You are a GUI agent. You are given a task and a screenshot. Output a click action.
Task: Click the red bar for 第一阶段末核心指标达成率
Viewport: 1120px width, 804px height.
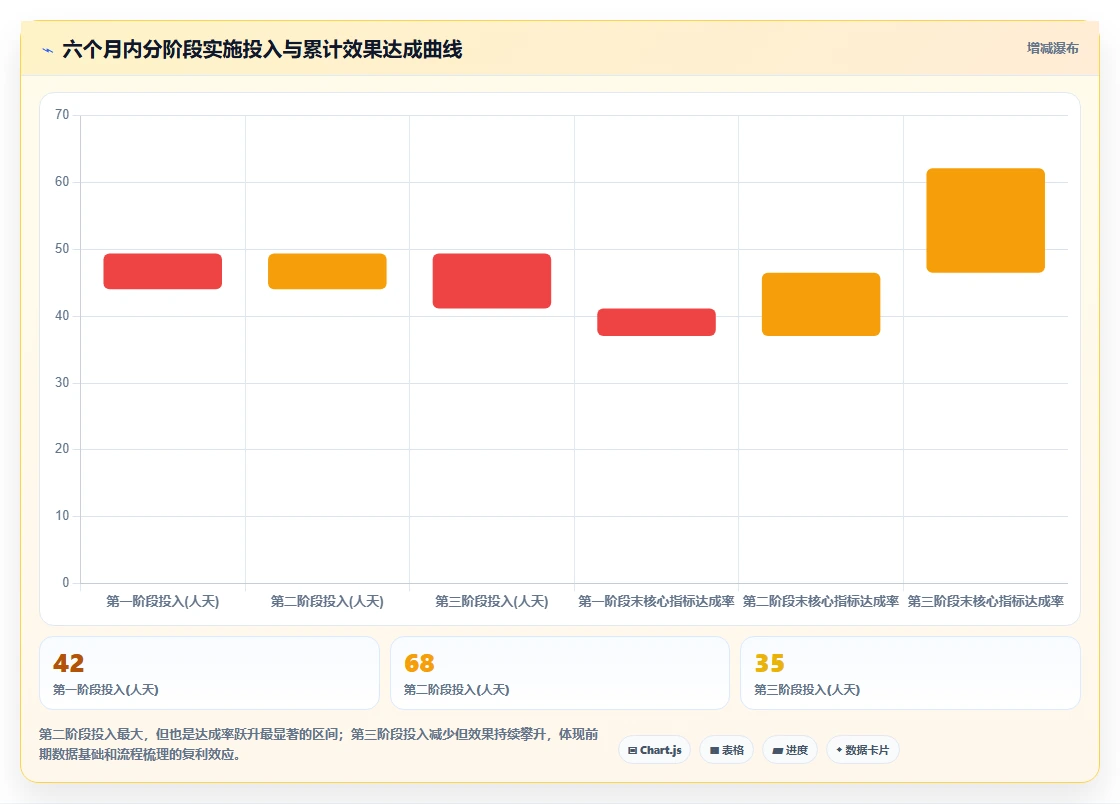pyautogui.click(x=656, y=322)
